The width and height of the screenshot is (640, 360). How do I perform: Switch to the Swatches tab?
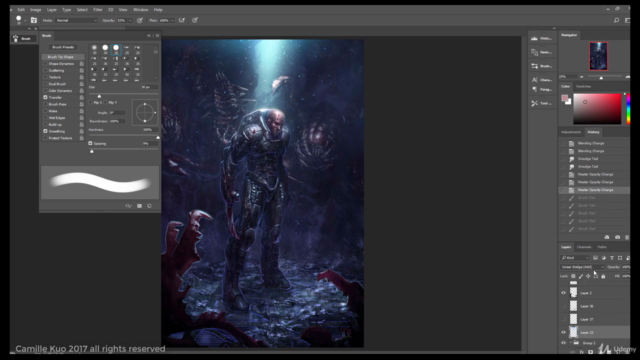[x=583, y=87]
